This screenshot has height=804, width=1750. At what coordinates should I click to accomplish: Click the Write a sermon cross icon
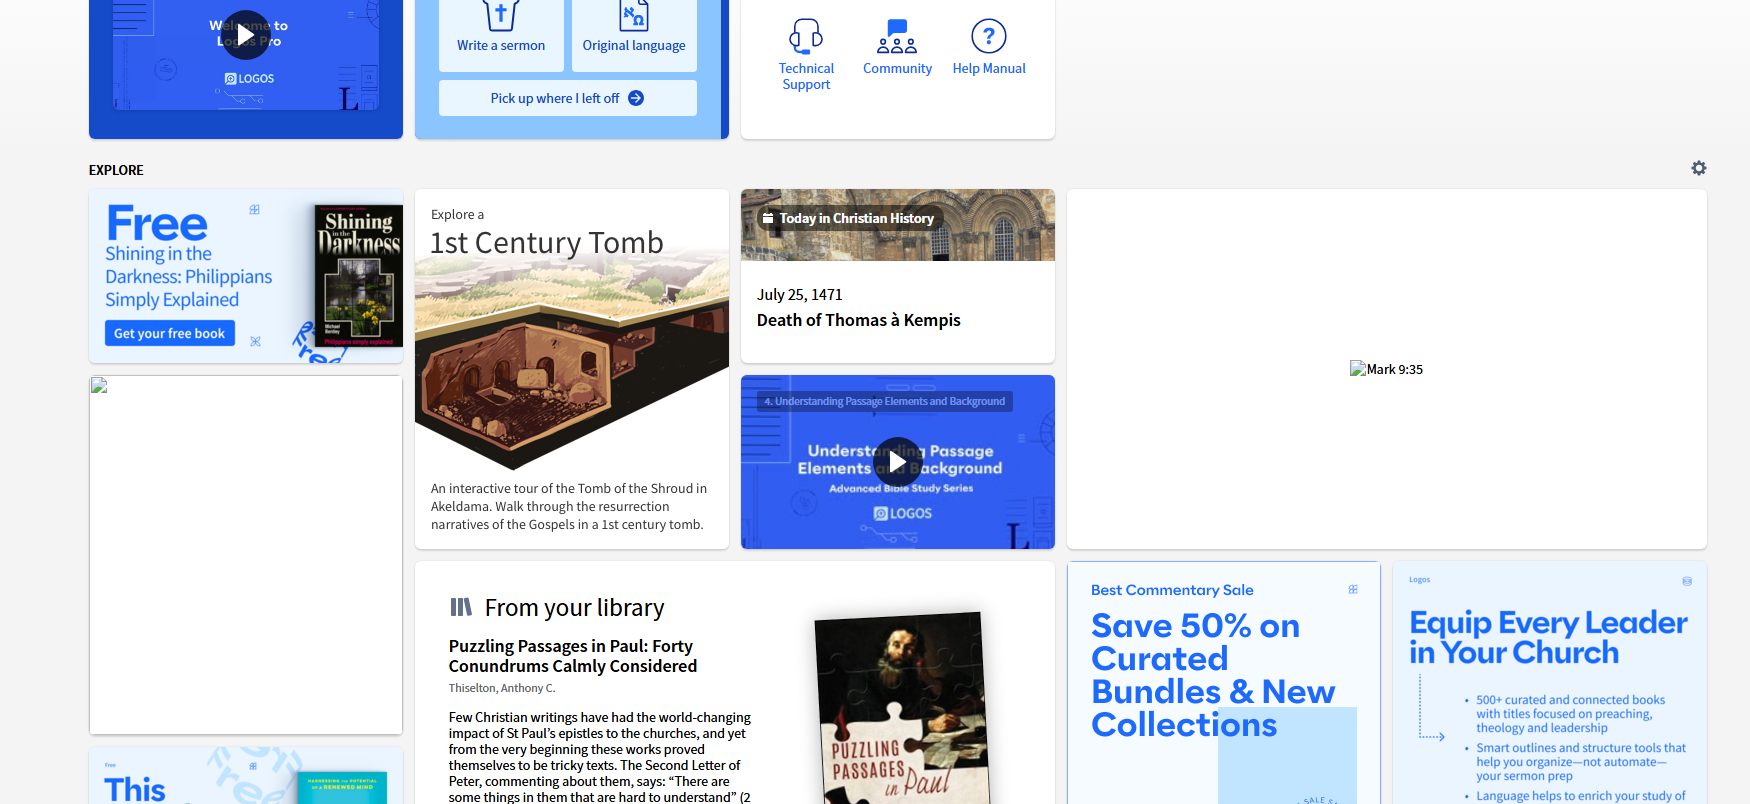[501, 15]
